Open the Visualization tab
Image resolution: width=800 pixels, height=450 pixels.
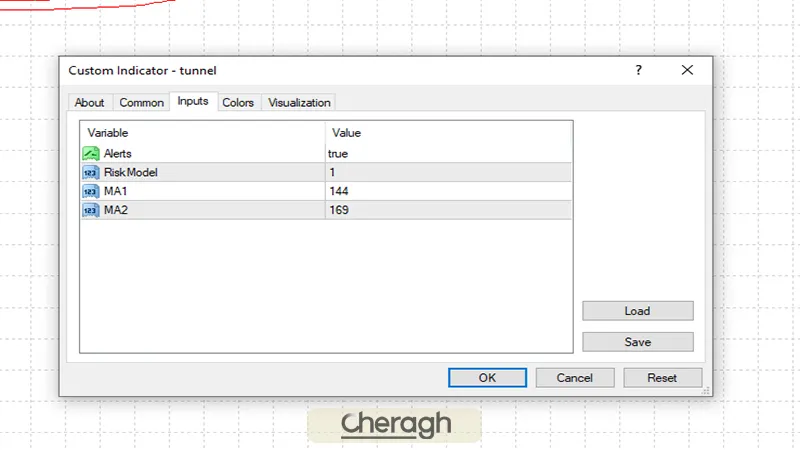(299, 102)
